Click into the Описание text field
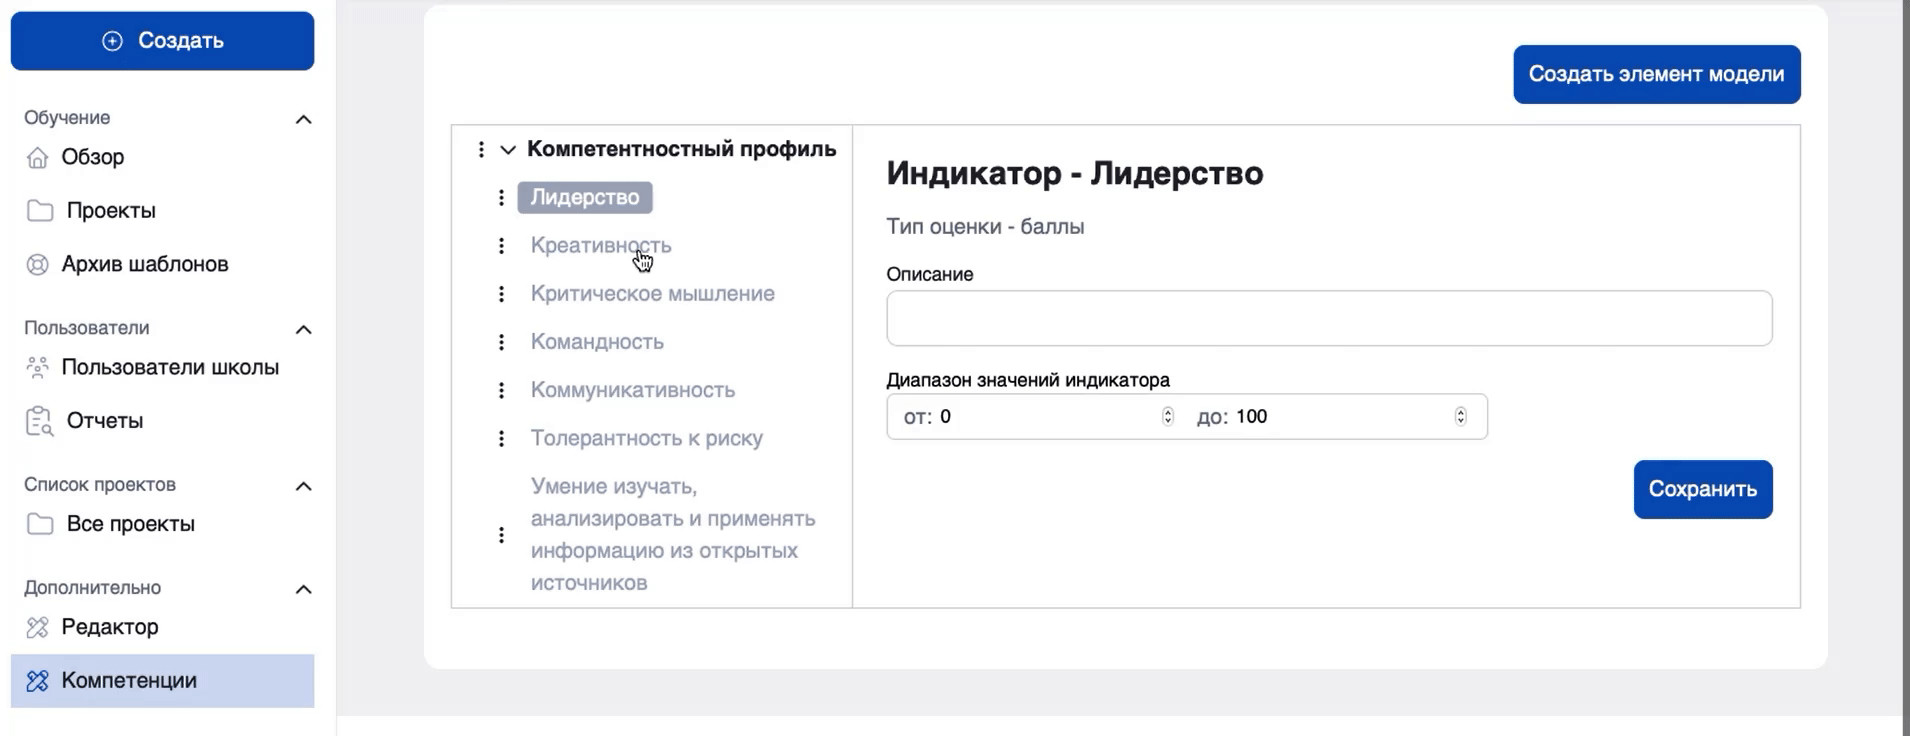 (1328, 318)
